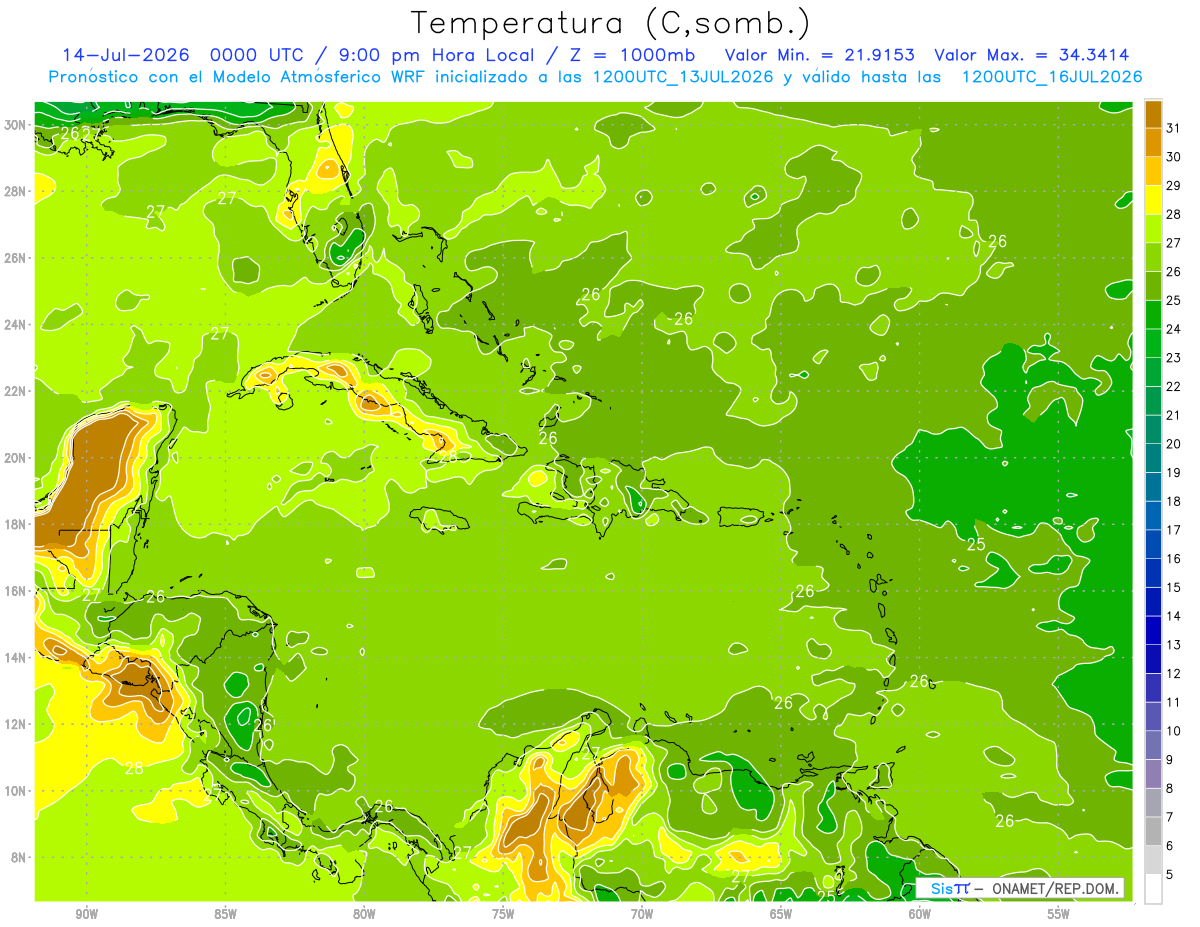Click longitude axis label "80W"
Screen dimensions: 1200x927
click(364, 914)
